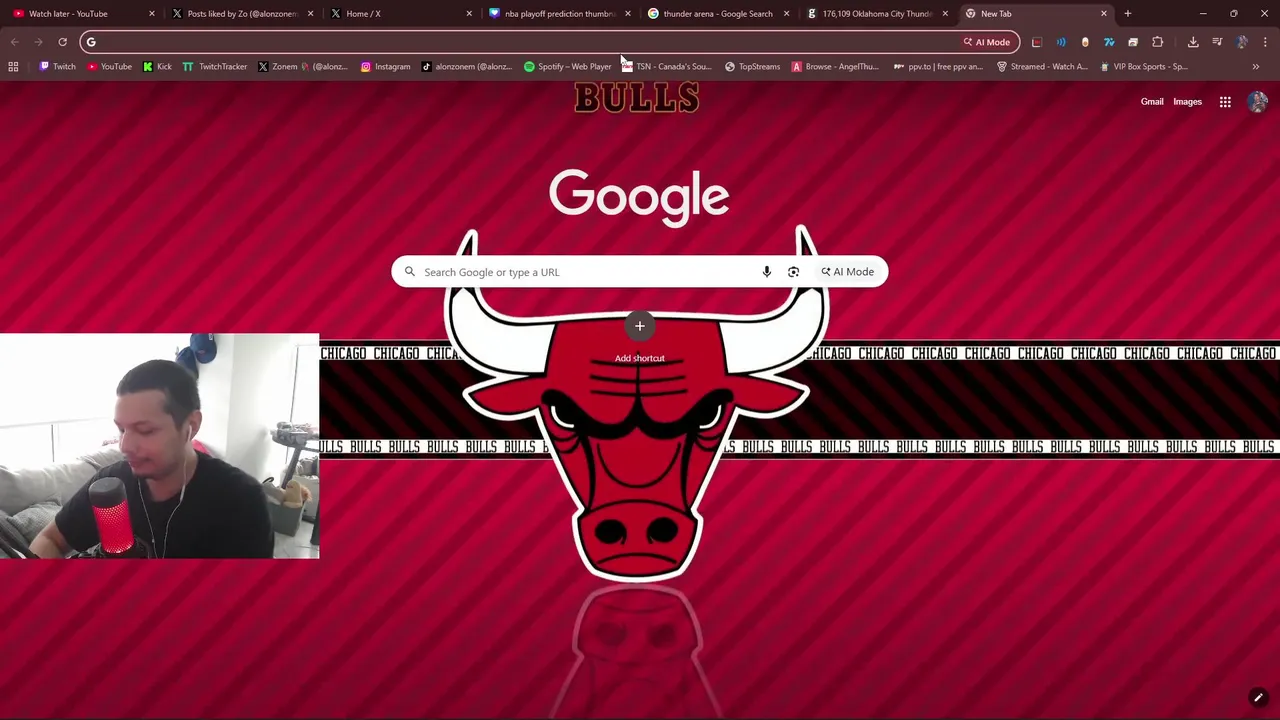Click the browser back arrow

tap(14, 42)
